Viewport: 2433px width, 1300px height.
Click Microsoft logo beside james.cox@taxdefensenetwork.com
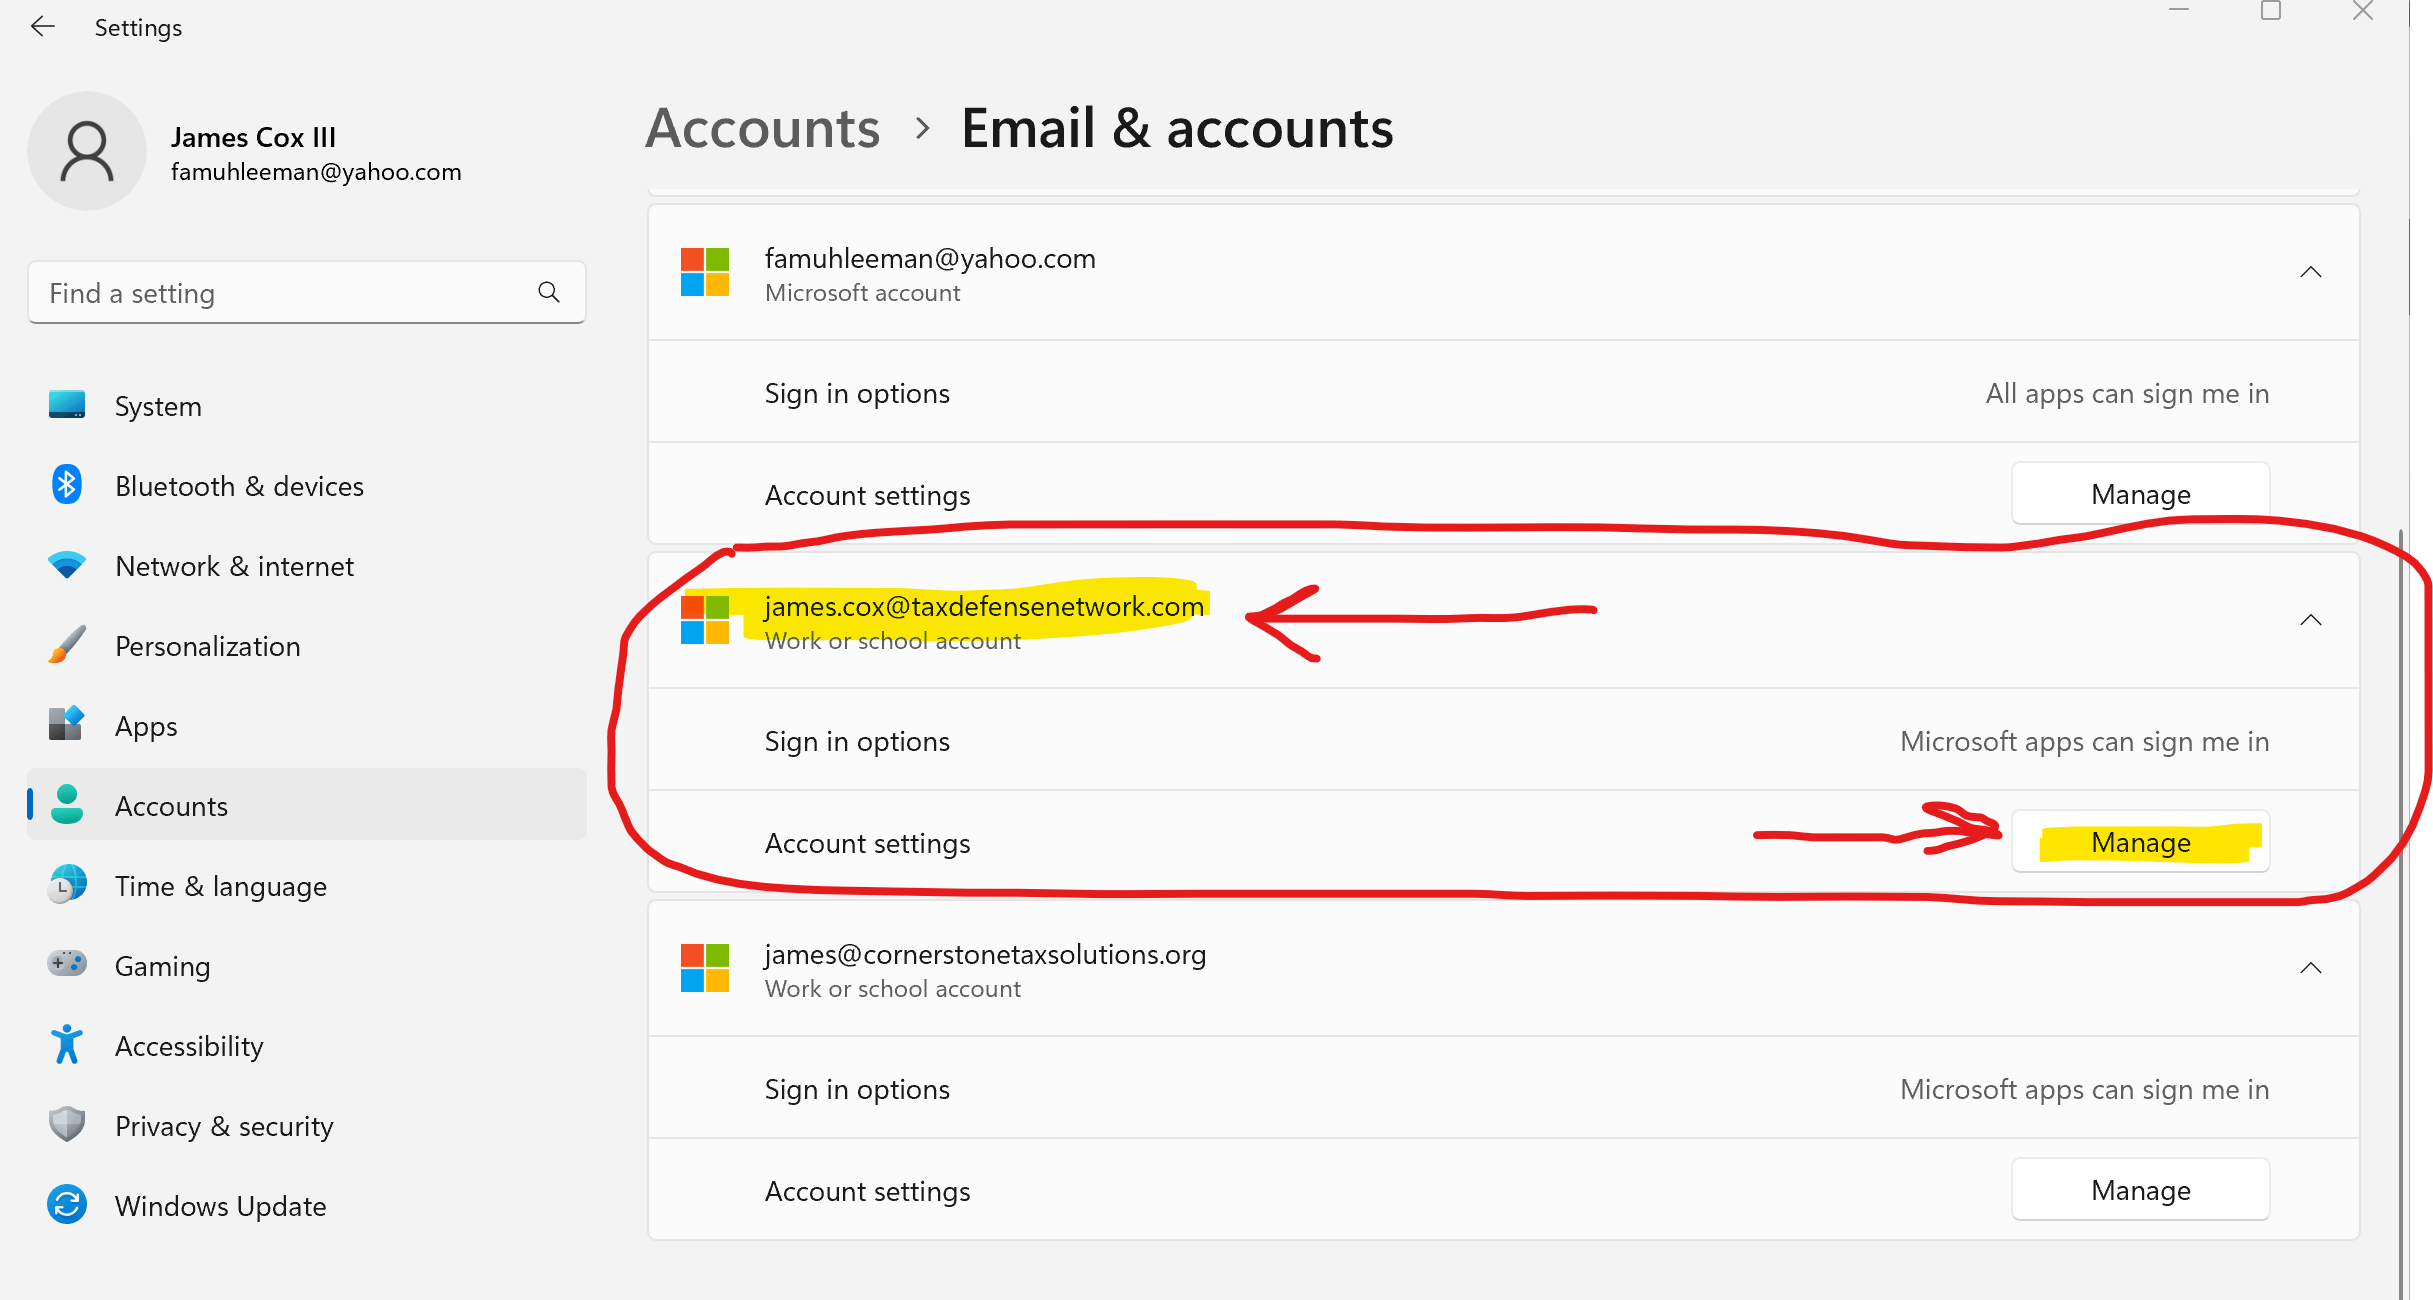[705, 620]
